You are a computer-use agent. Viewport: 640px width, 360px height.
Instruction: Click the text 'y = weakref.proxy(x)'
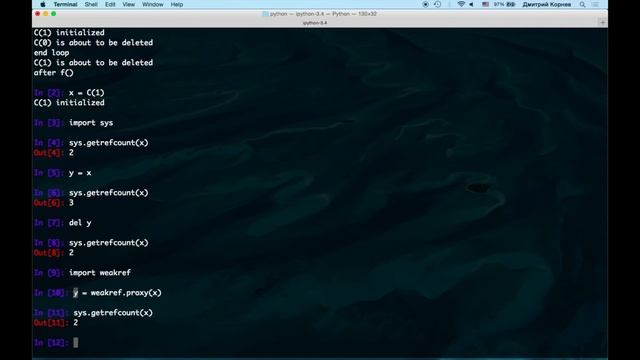pos(118,293)
